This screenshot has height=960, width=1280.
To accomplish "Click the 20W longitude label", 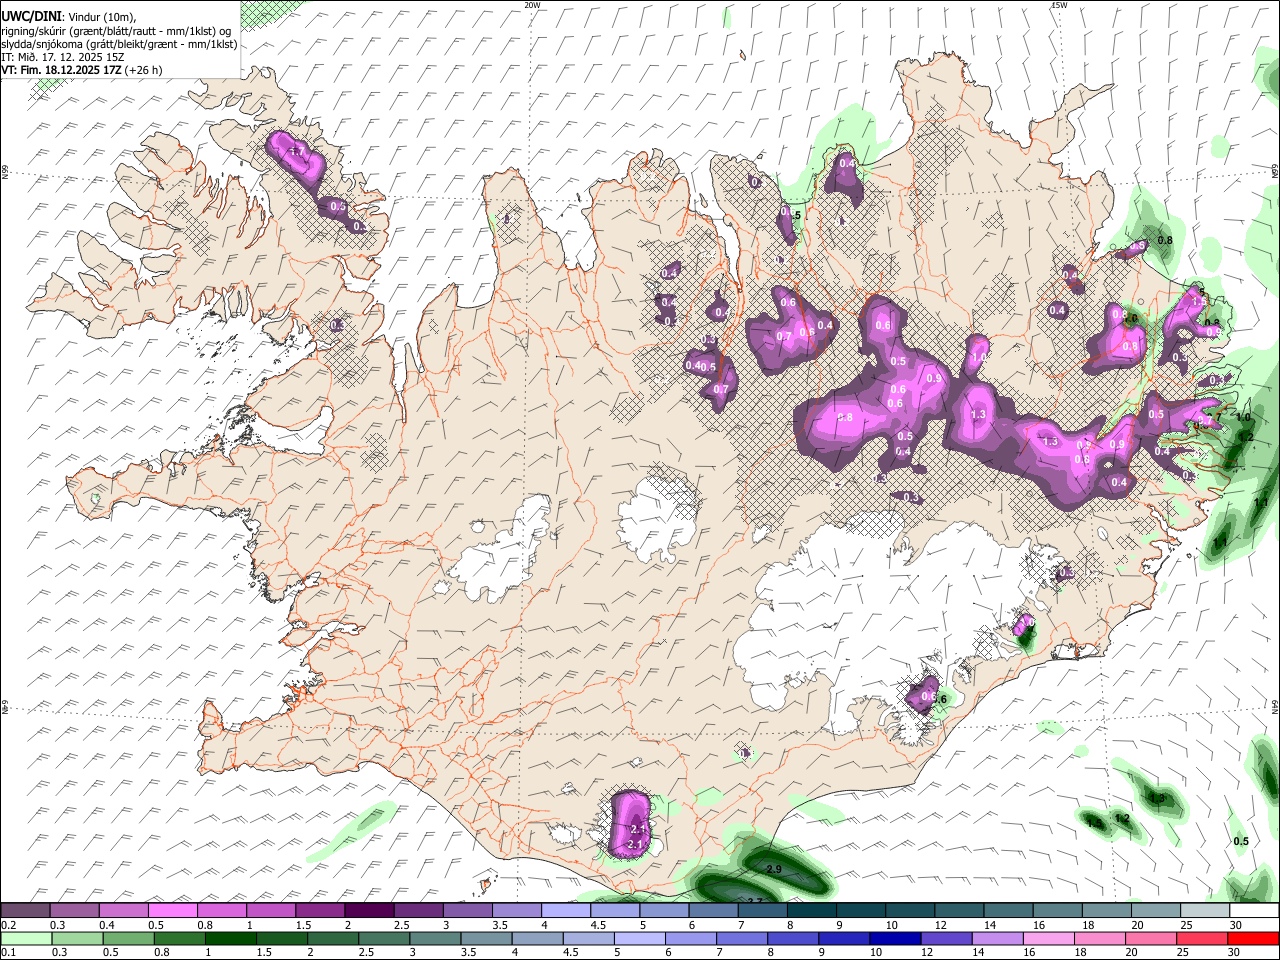I will coord(532,5).
